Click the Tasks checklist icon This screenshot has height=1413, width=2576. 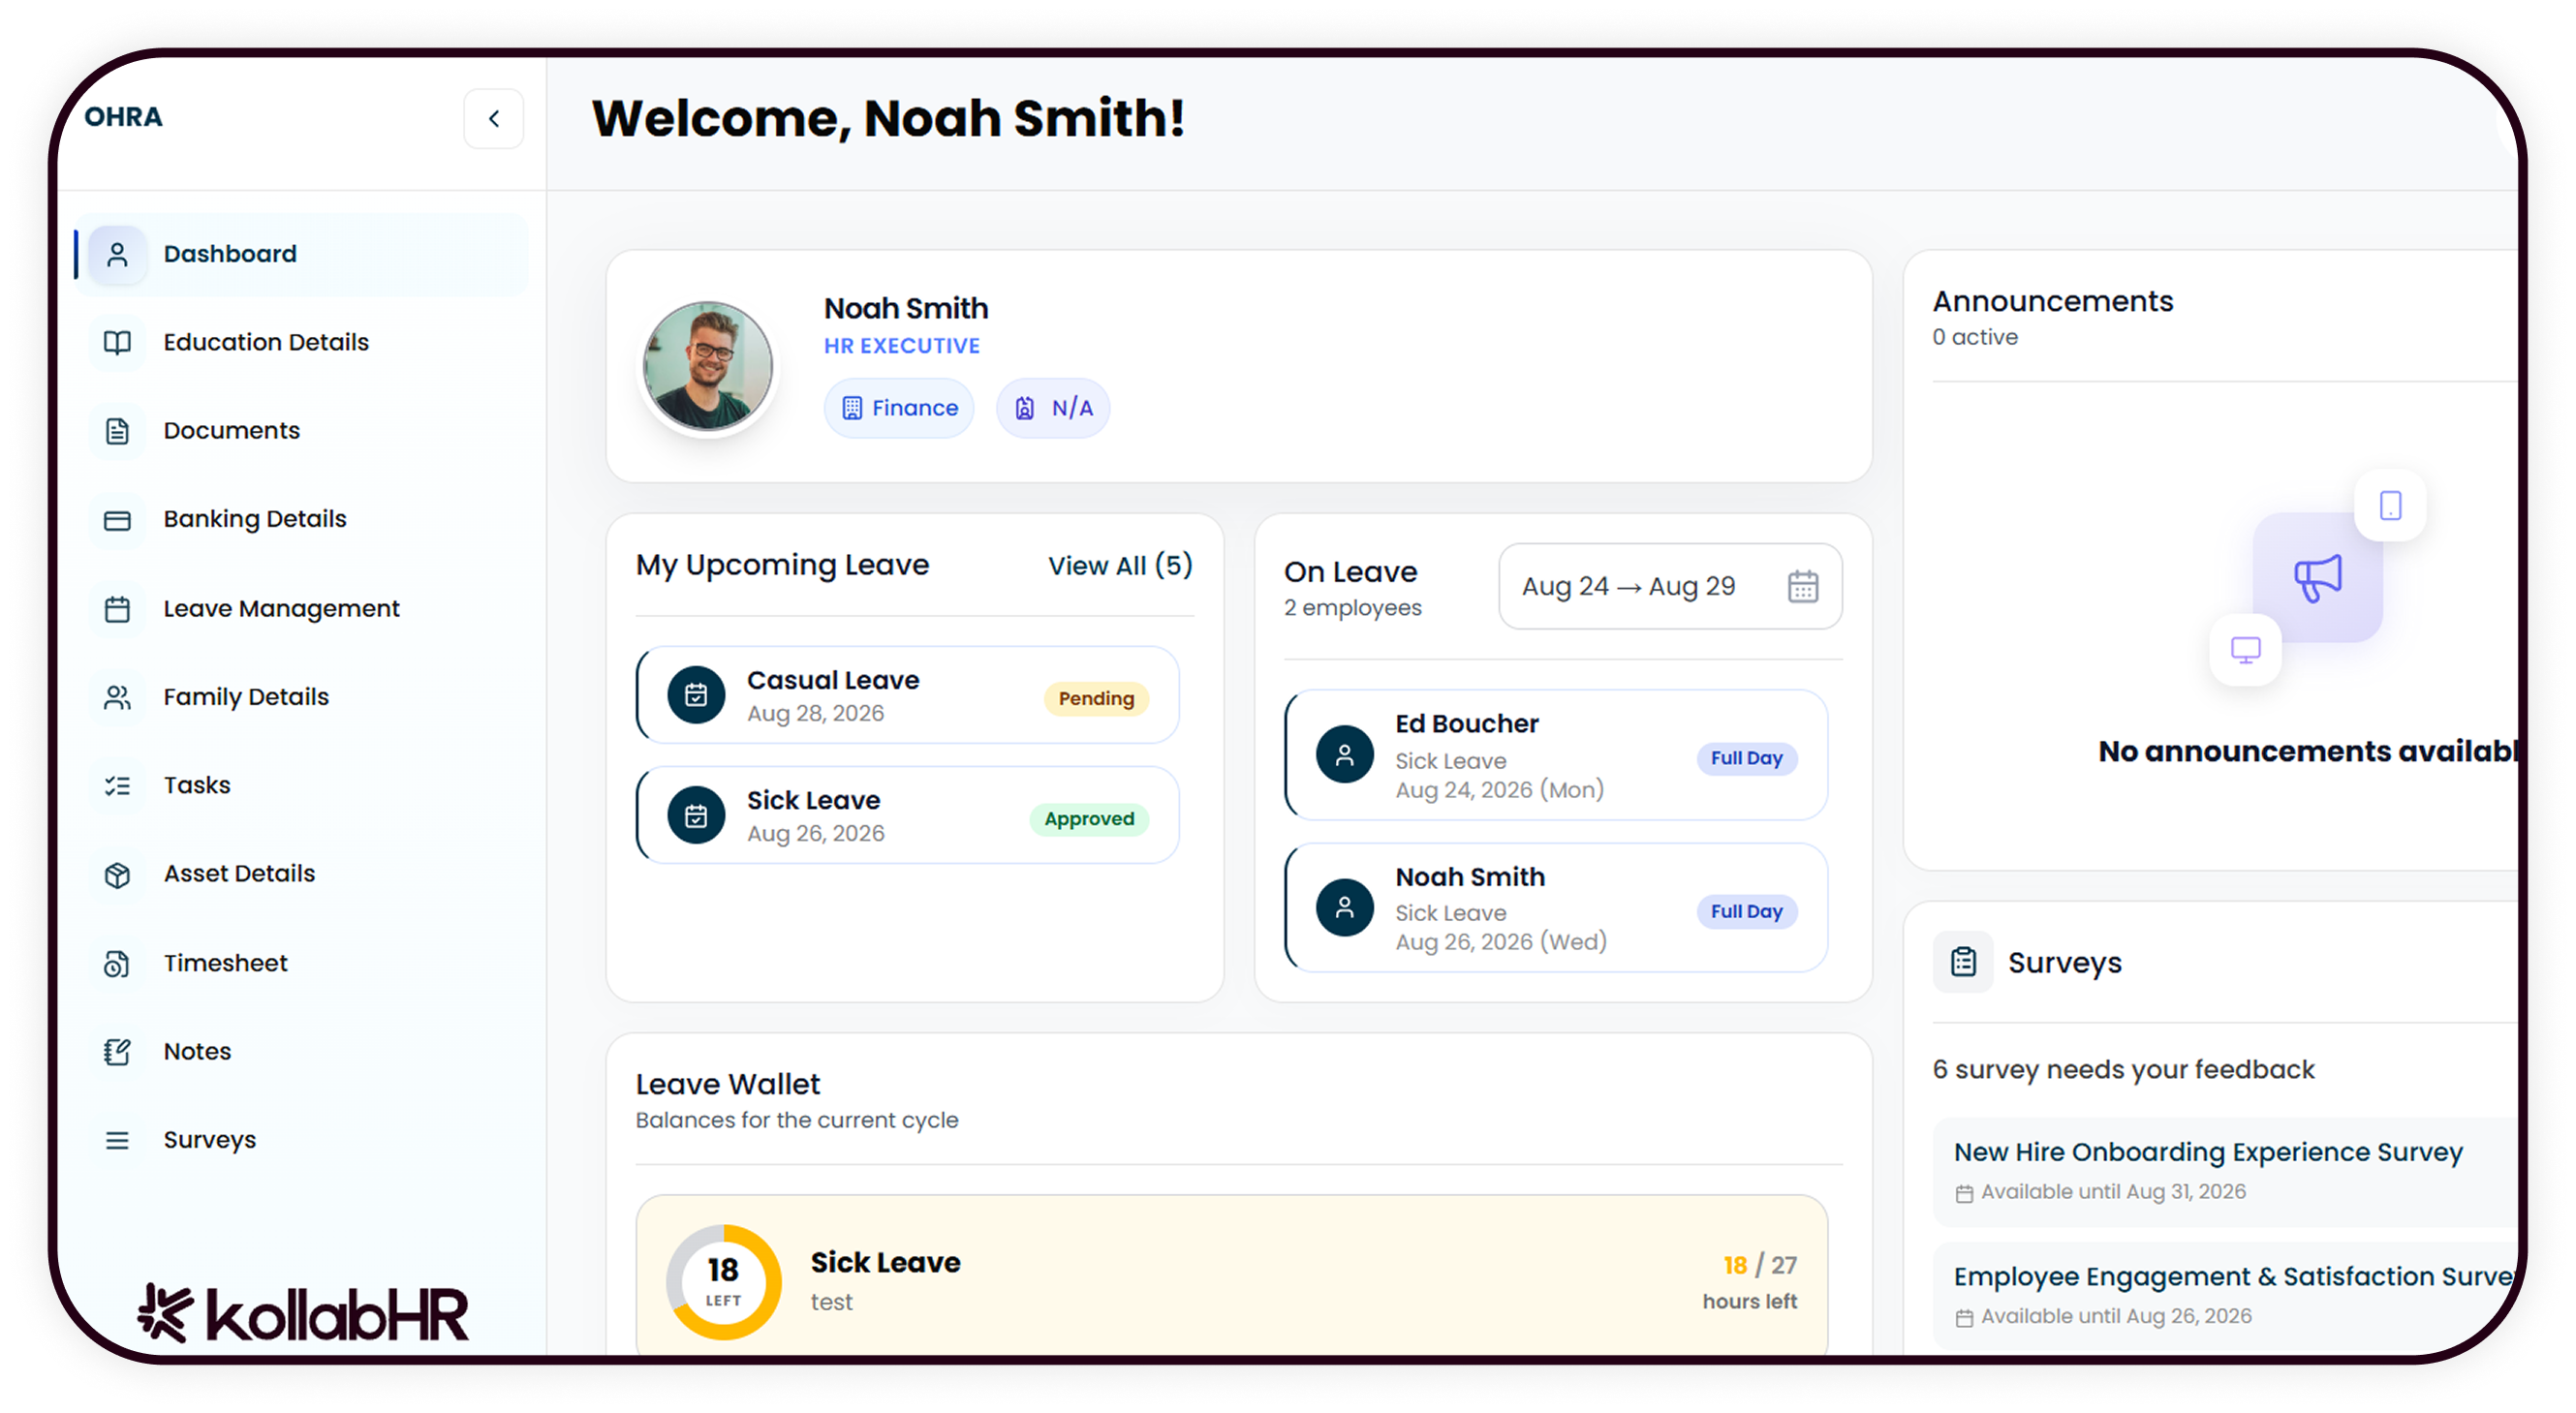pyautogui.click(x=117, y=786)
